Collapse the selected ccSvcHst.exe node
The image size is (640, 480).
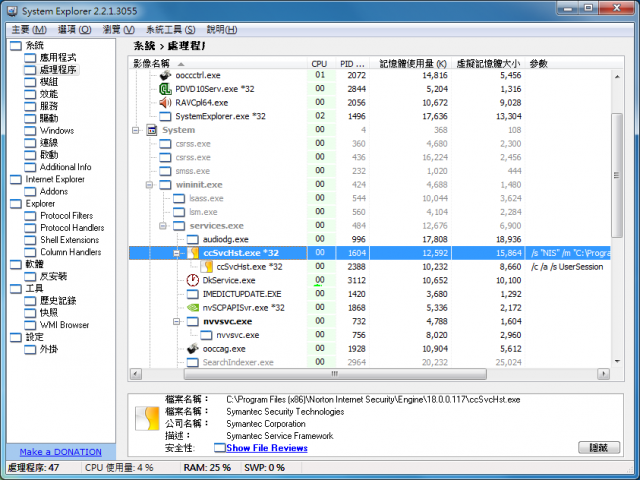(x=176, y=253)
